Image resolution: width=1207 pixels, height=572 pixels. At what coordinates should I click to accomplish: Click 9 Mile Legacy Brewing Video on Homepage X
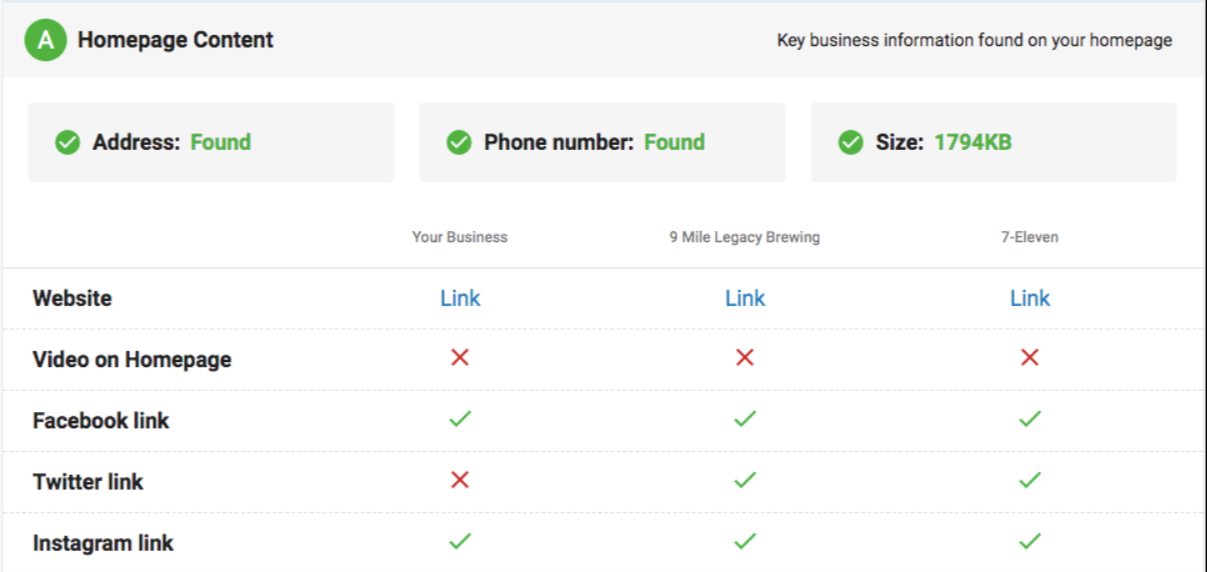pyautogui.click(x=745, y=357)
